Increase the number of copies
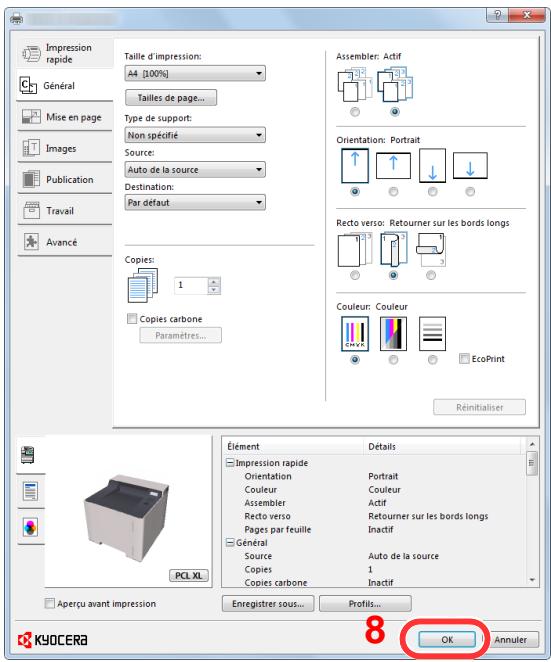This screenshot has width=551, height=662. pos(214,281)
